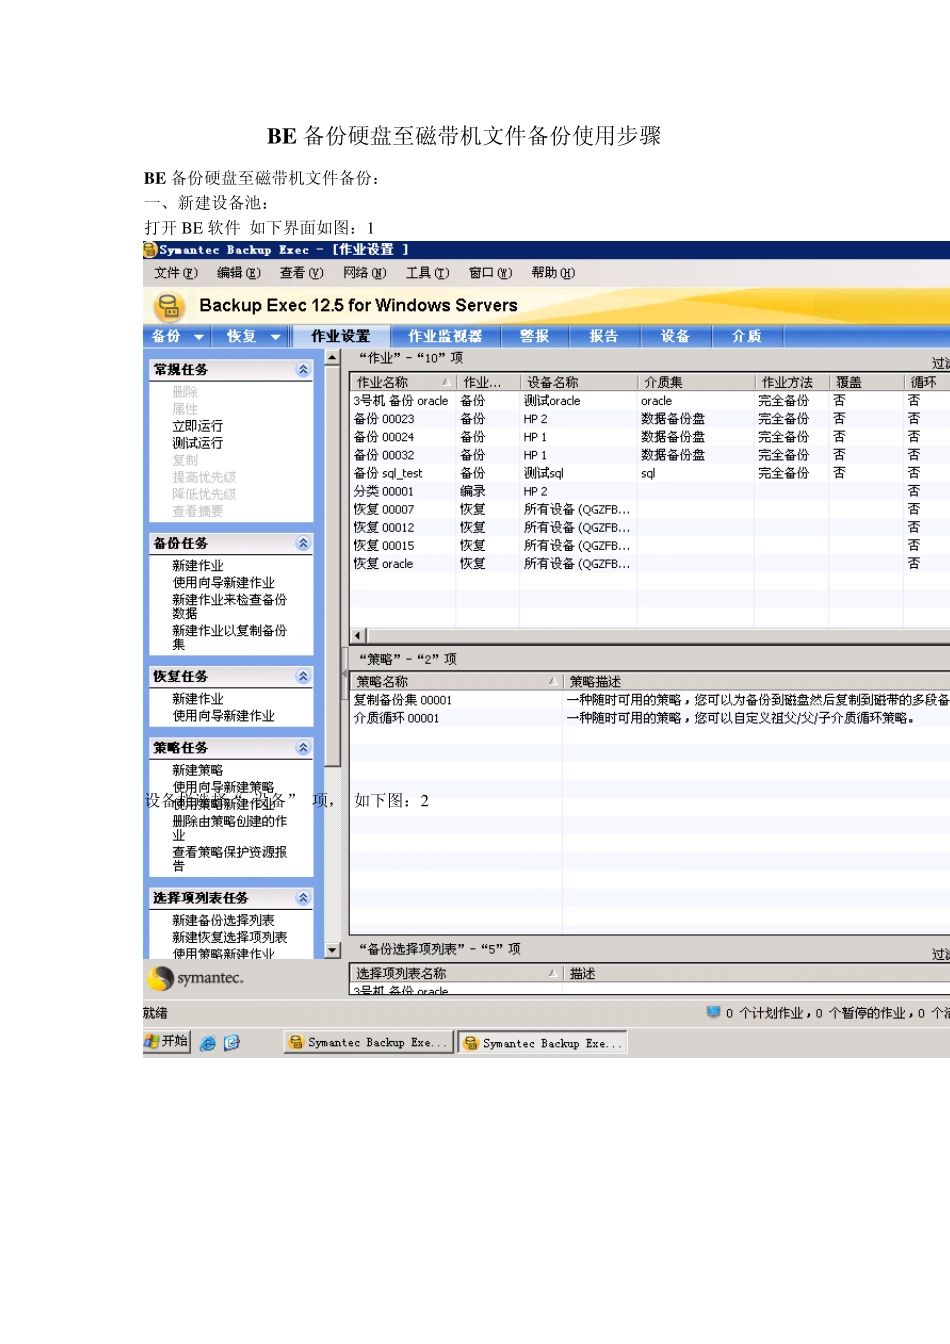This screenshot has height=1344, width=950.
Task: Click 新建恢复选择项列表 link
Action: tap(229, 937)
